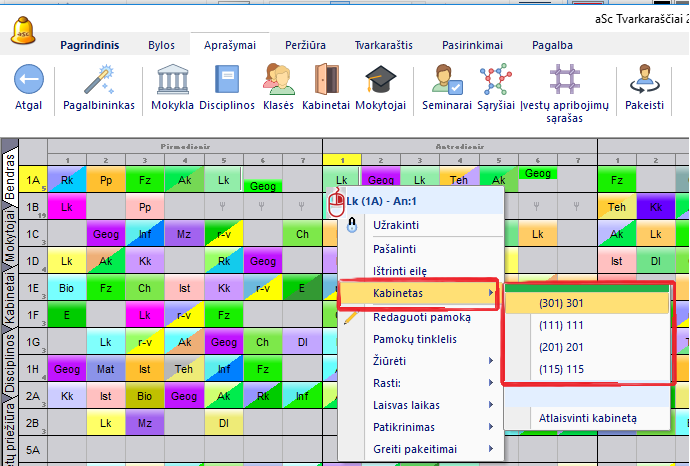Open Mokytojai graduation cap icon
Screen dimensions: 690x466
click(381, 80)
